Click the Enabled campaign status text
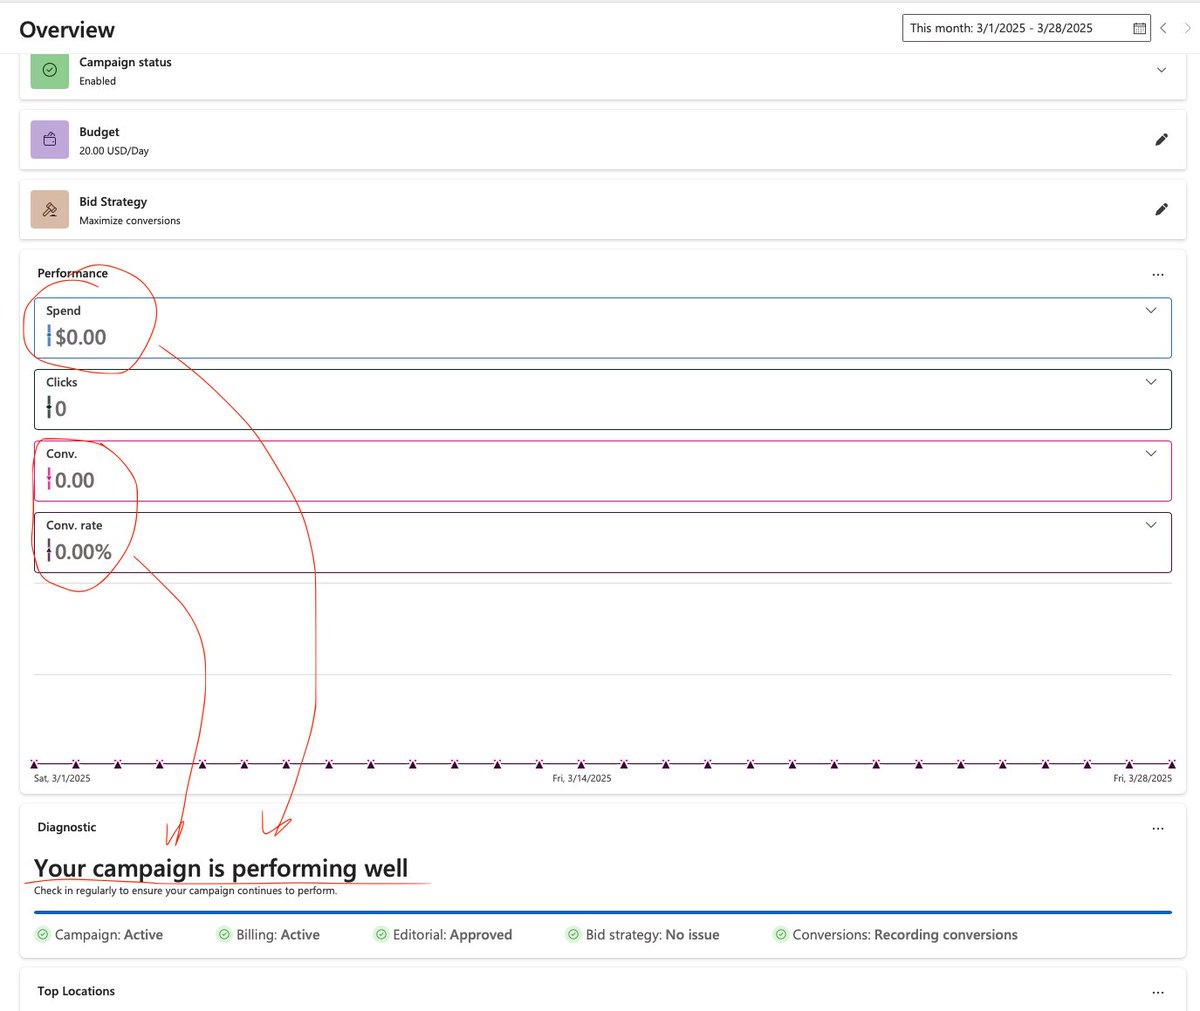Viewport: 1200px width, 1011px height. (98, 81)
